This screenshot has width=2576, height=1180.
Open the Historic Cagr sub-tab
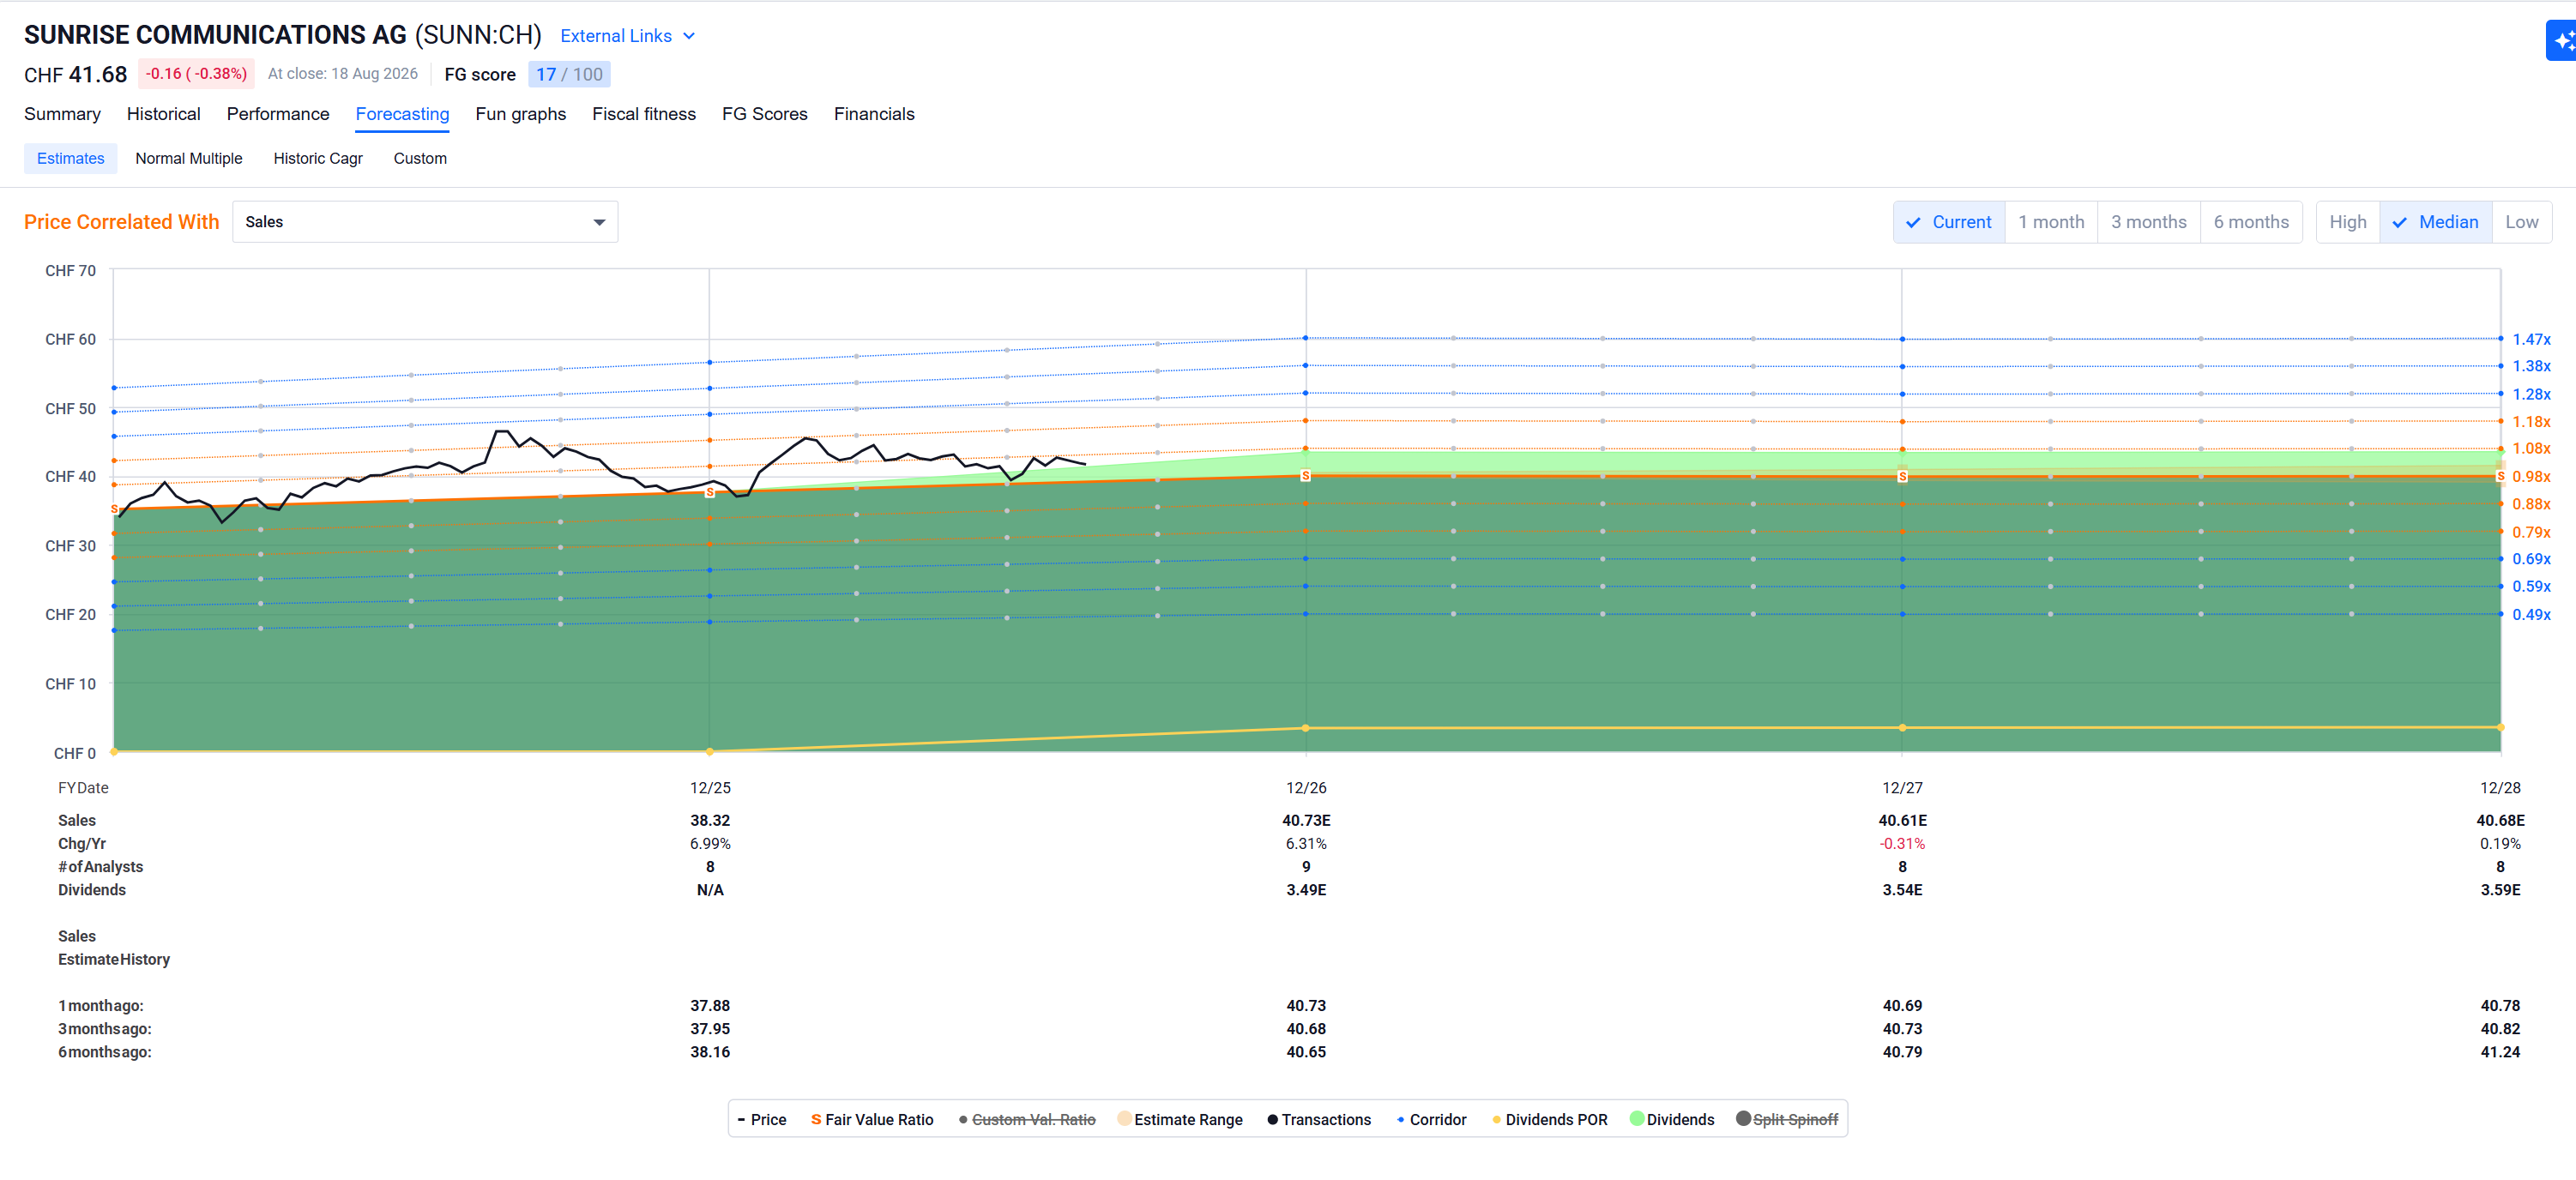coord(318,158)
